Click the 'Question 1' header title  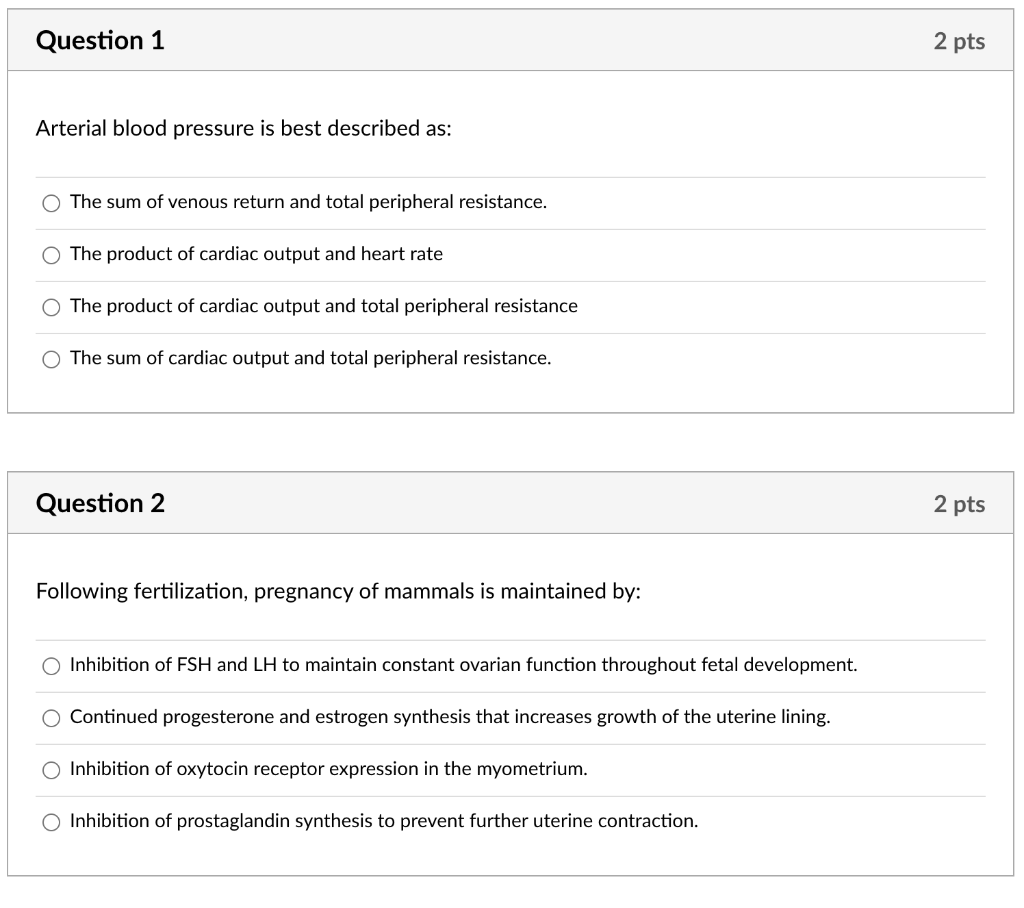[100, 41]
